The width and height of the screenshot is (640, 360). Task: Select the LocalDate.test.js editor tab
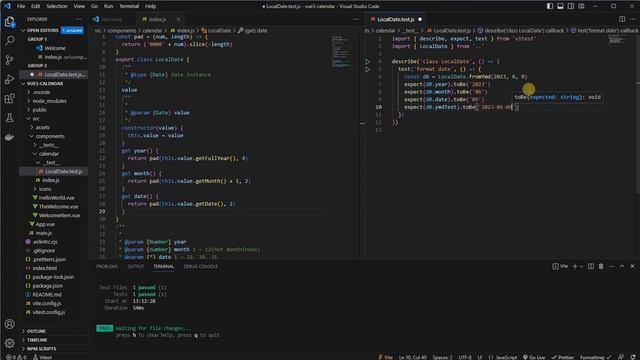click(396, 19)
